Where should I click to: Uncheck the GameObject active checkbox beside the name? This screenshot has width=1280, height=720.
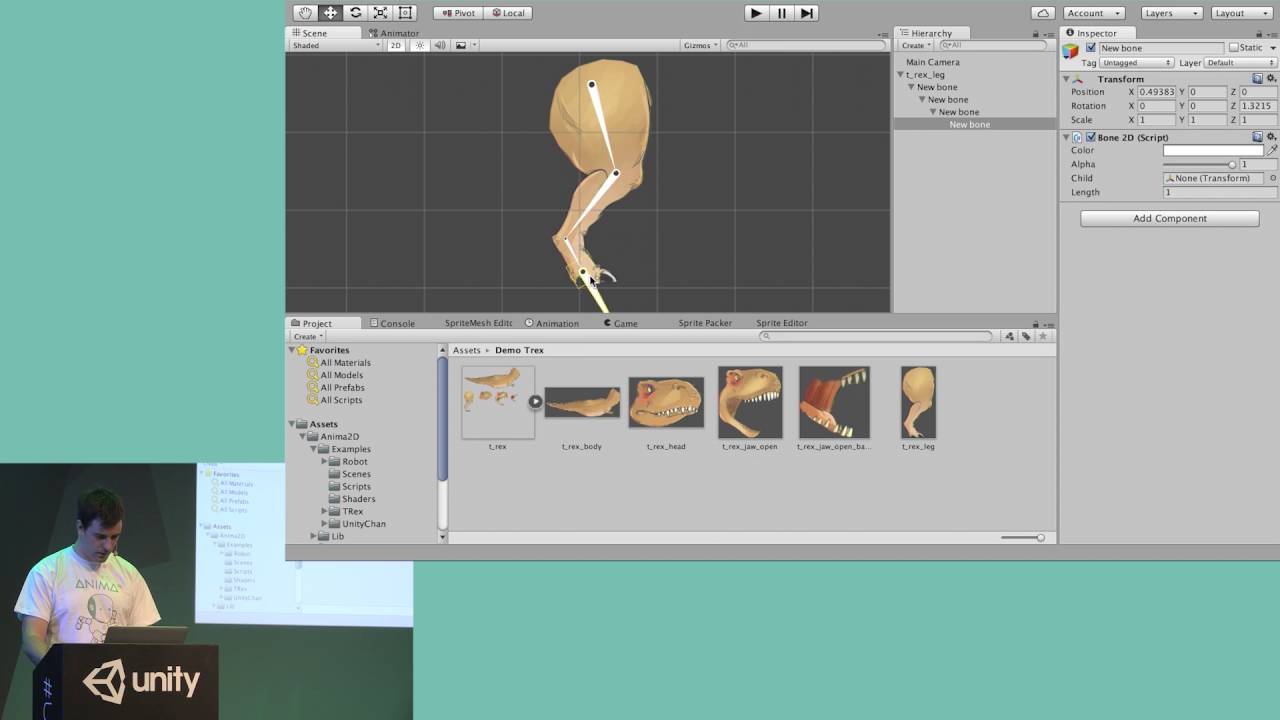point(1091,48)
